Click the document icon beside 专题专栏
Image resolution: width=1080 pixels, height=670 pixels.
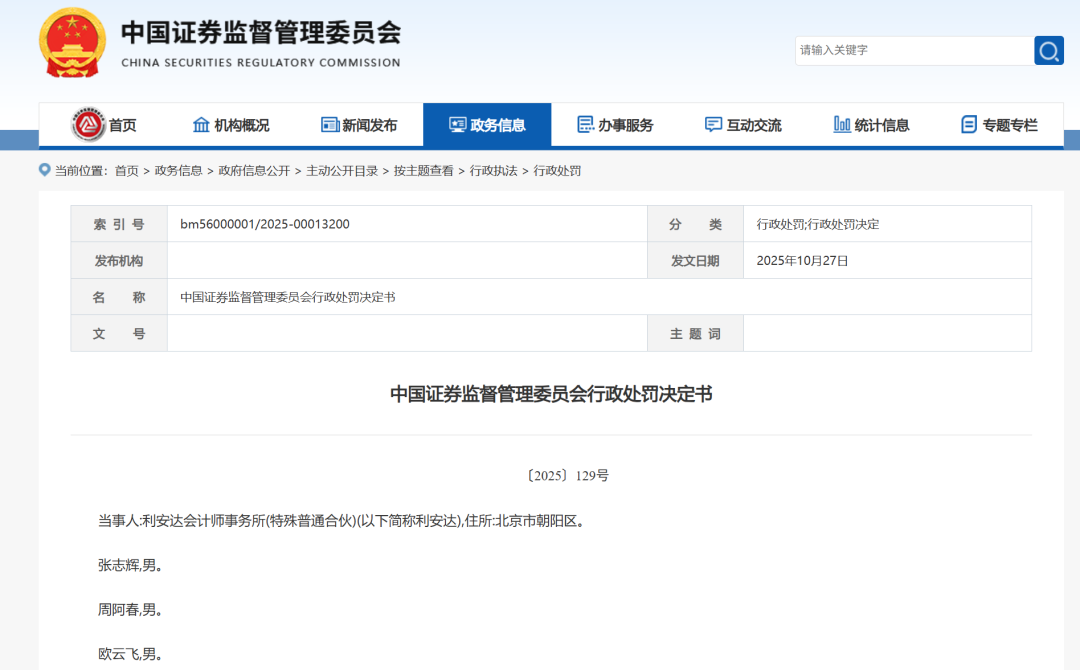[x=969, y=125]
